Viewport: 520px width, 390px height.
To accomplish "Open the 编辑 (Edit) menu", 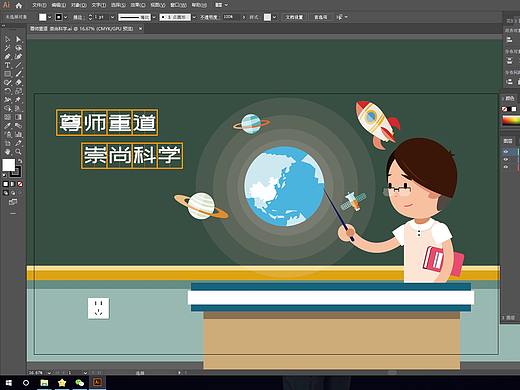I will click(59, 5).
